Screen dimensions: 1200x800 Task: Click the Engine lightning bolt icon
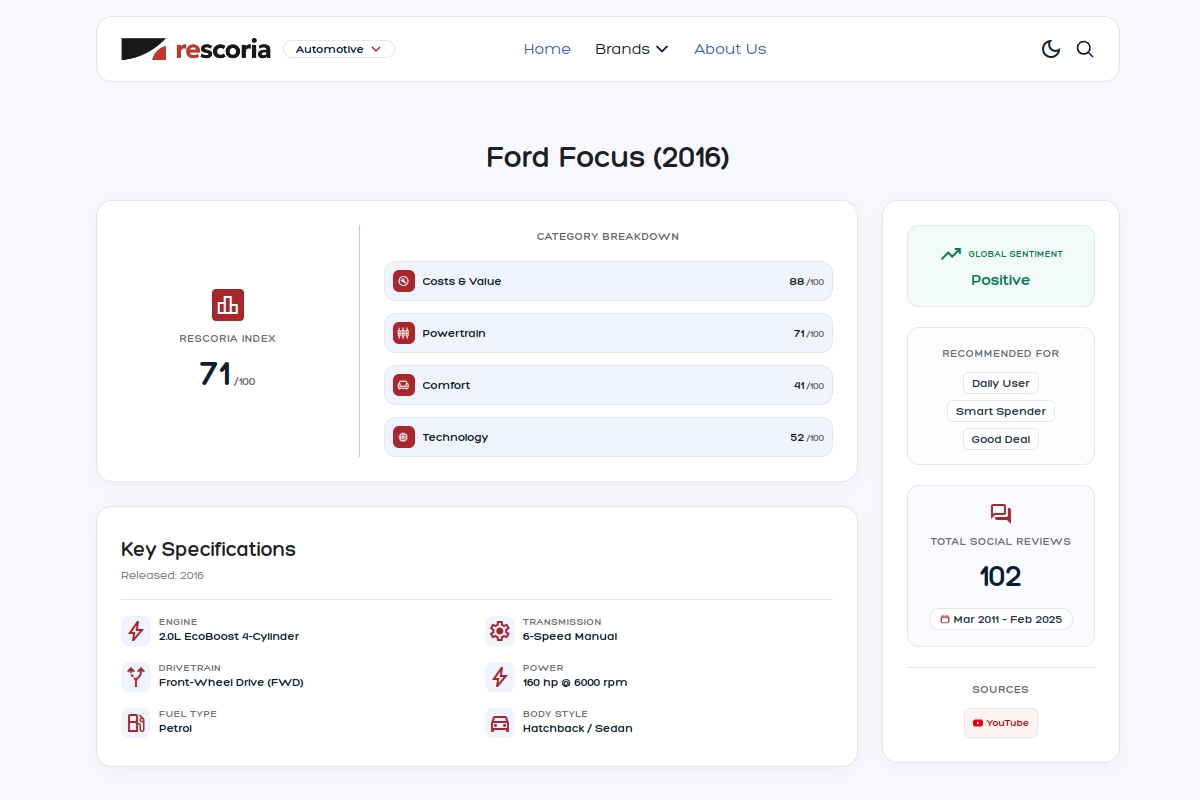point(136,631)
